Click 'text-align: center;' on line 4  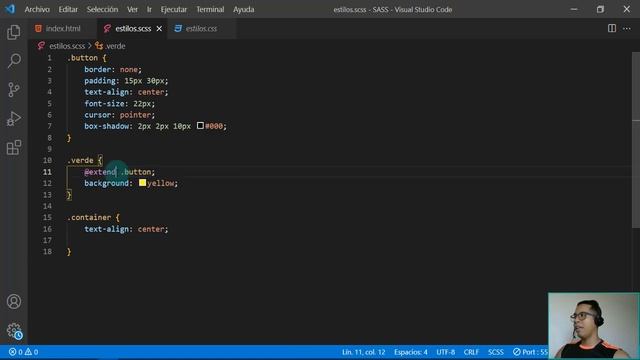pyautogui.click(x=126, y=92)
